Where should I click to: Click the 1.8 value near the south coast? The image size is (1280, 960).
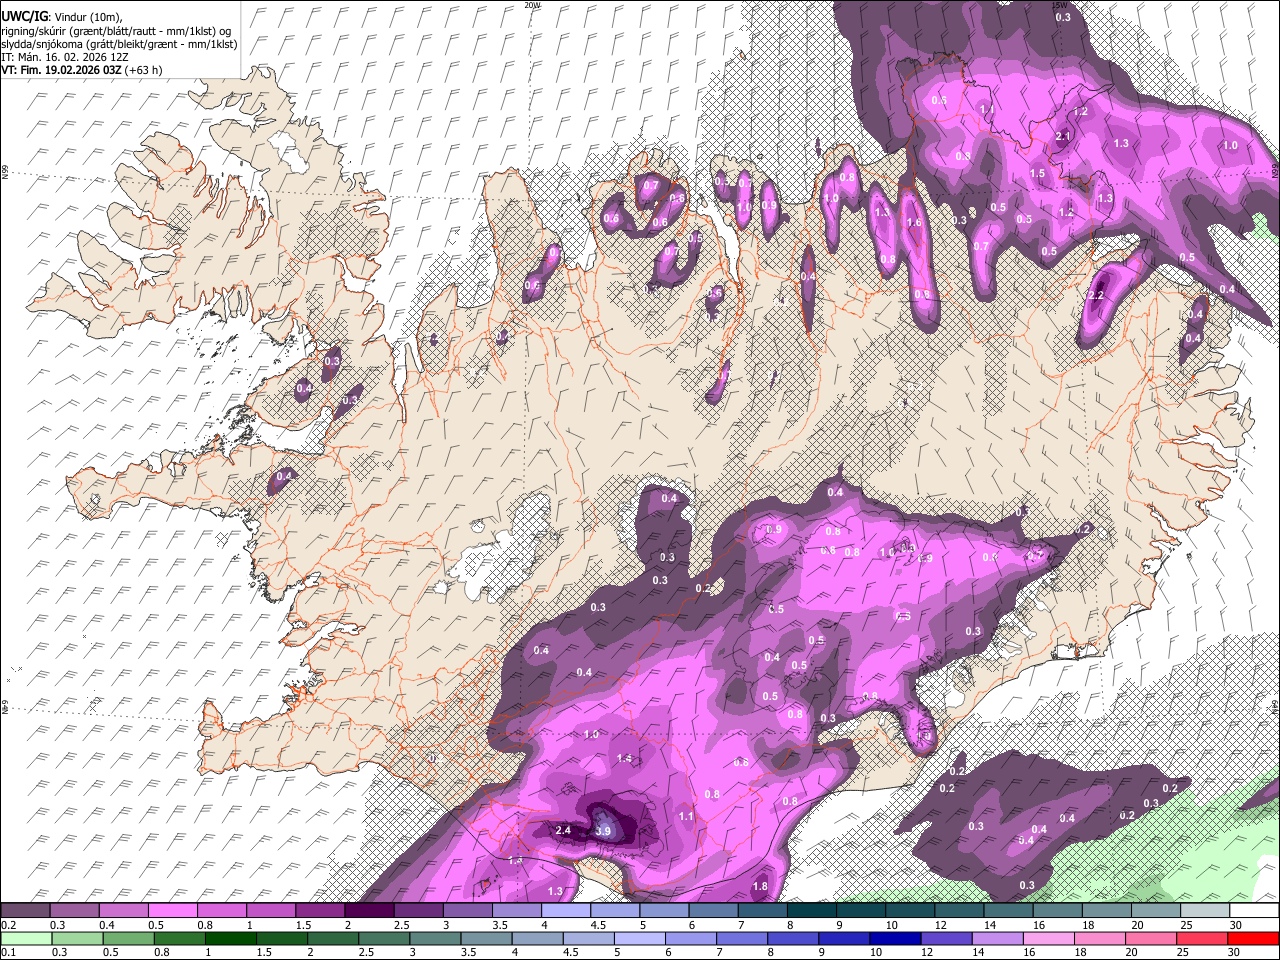760,886
